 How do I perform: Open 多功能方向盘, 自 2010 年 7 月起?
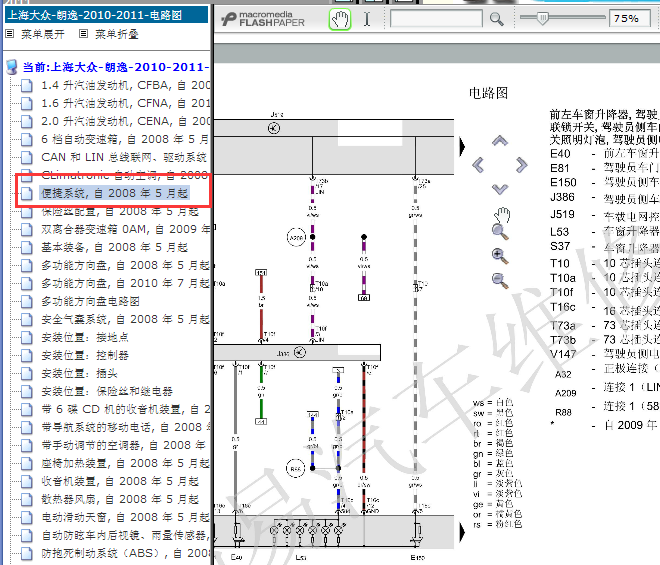point(125,283)
